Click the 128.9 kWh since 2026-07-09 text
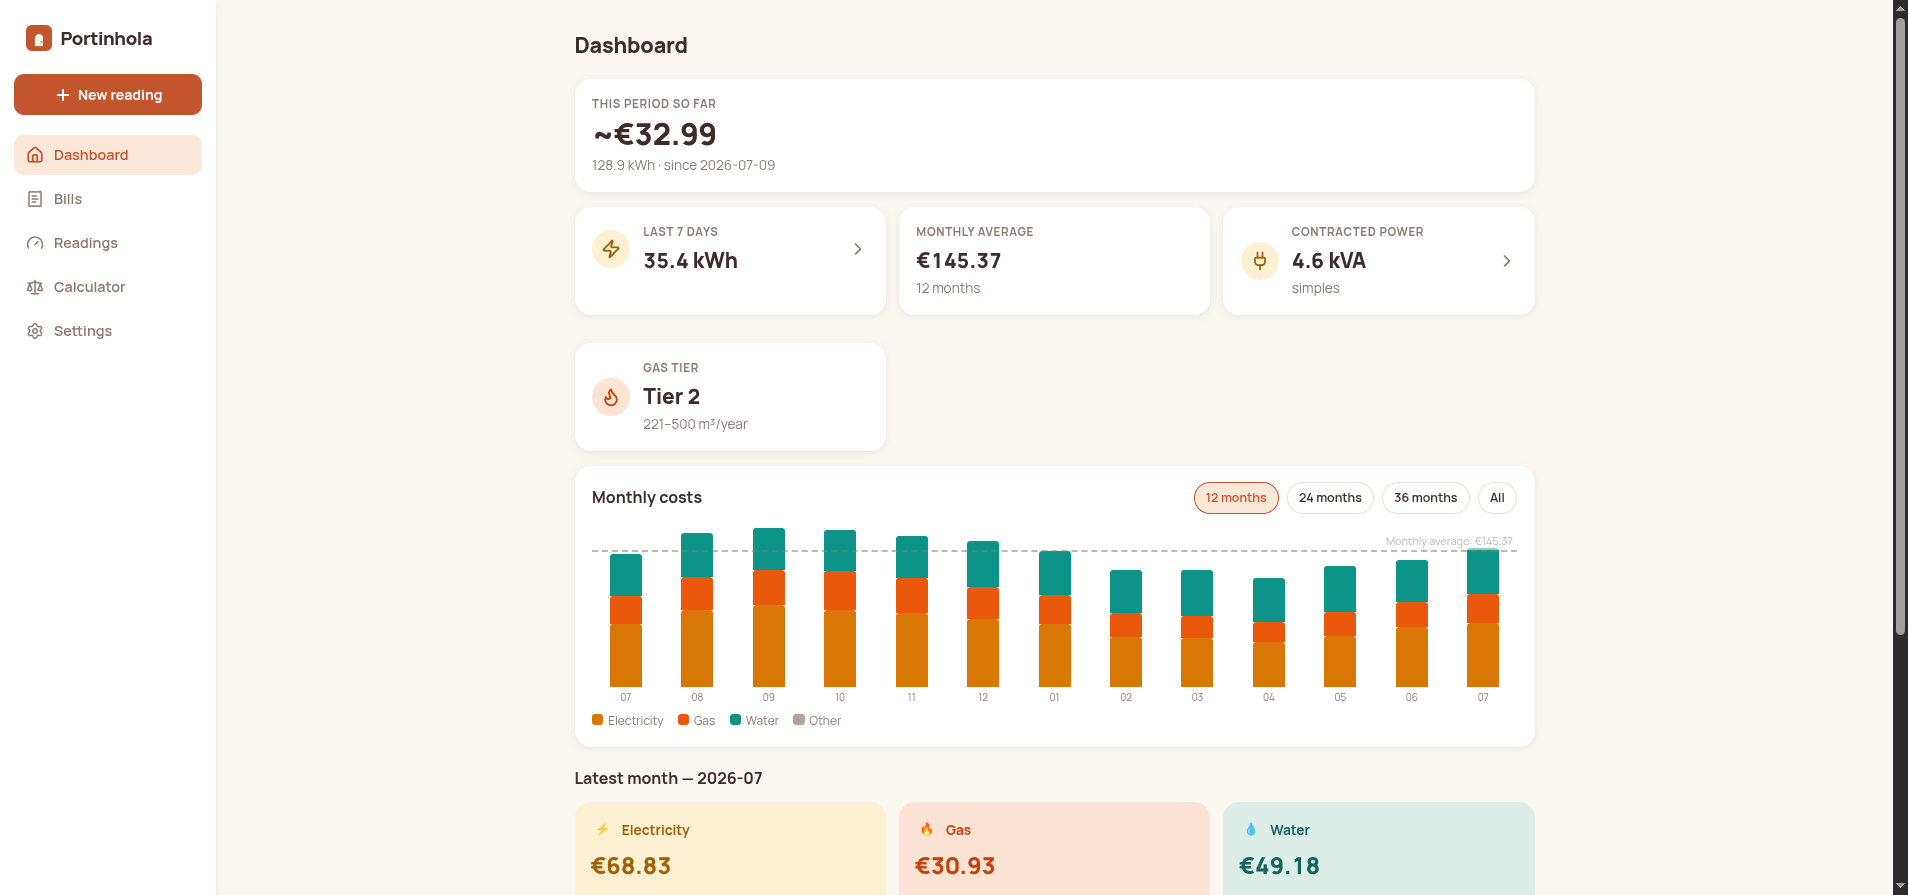Viewport: 1908px width, 895px height. pos(683,165)
